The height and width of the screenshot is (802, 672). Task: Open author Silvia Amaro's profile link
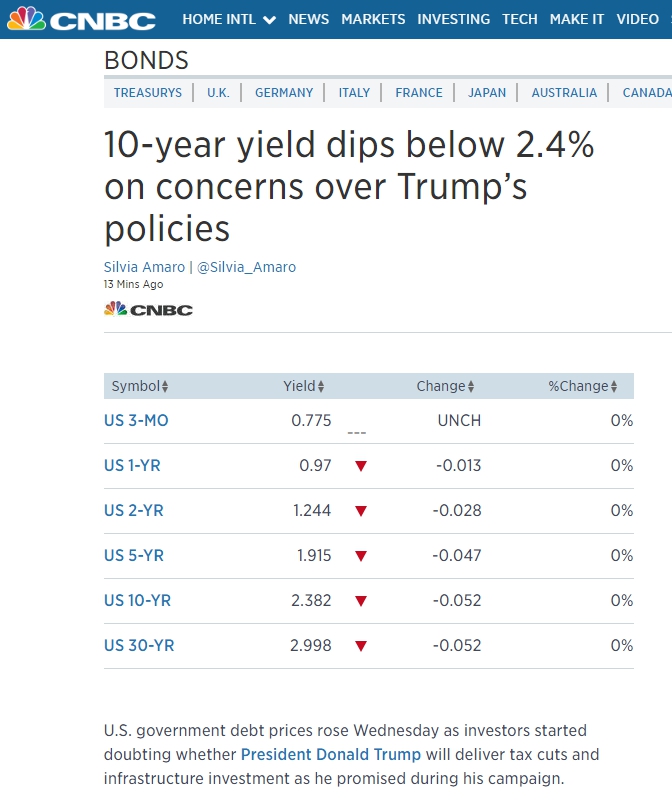144,267
